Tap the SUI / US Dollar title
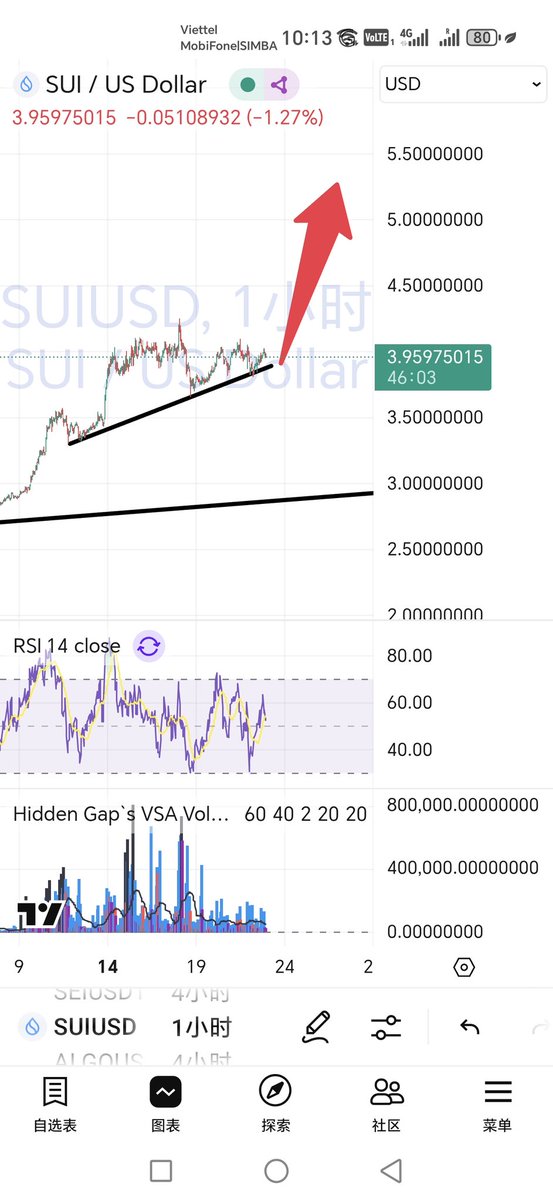 pyautogui.click(x=126, y=85)
